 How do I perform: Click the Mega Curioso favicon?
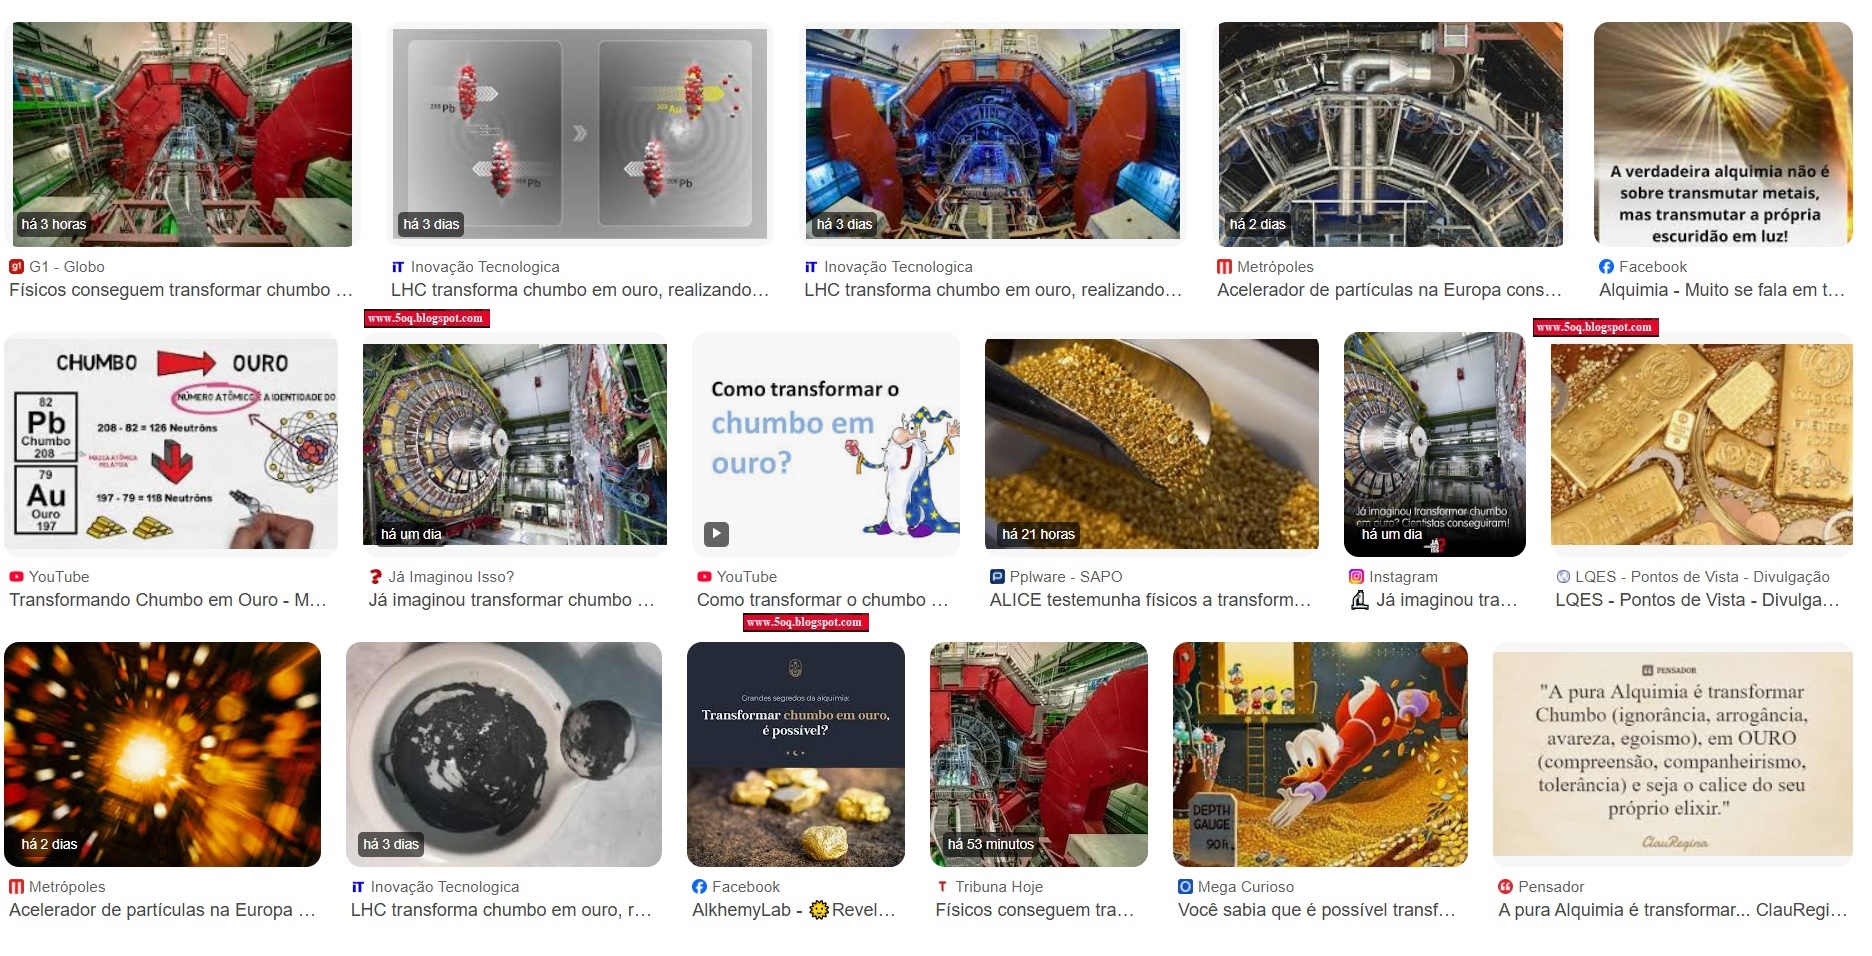tap(1185, 887)
